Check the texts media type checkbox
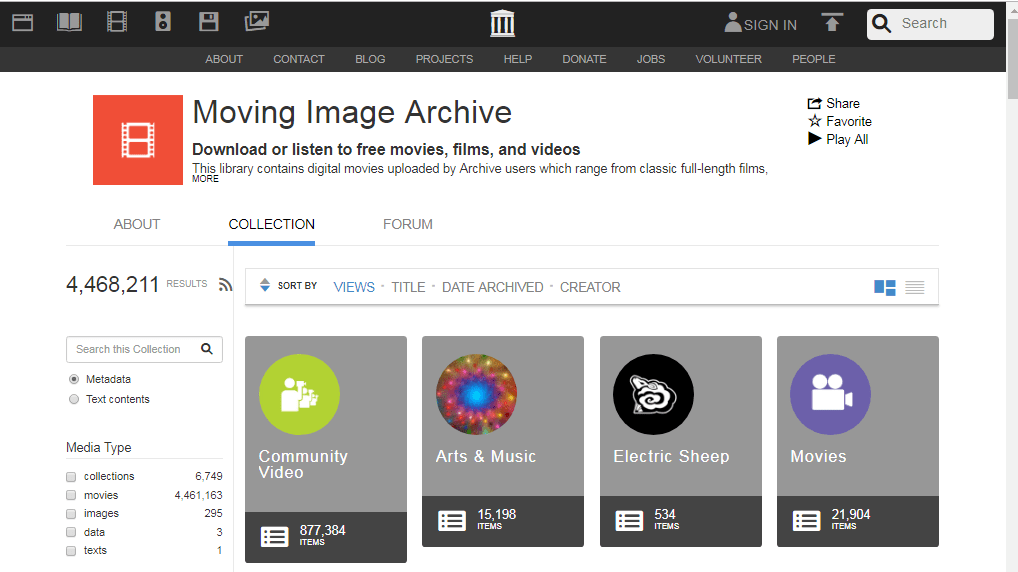This screenshot has height=572, width=1018. click(x=71, y=551)
